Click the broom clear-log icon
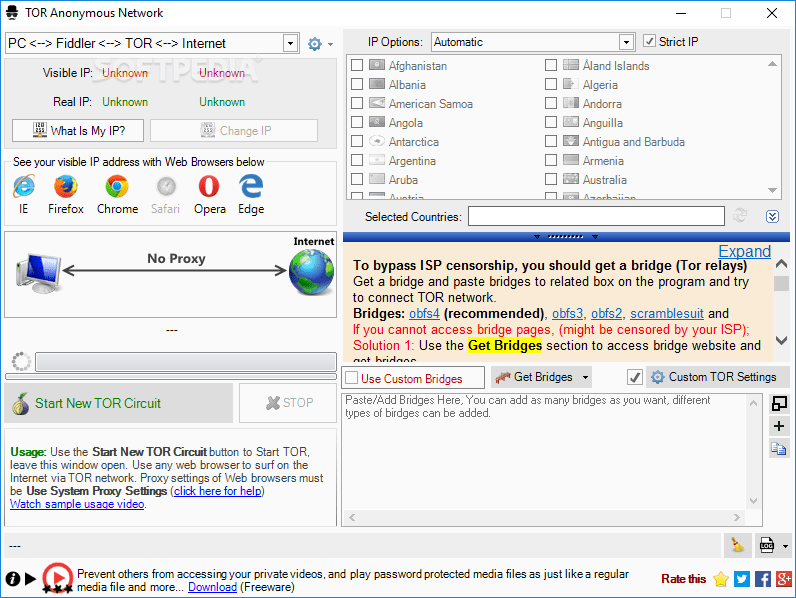Viewport: 796px width, 598px height. tap(737, 546)
